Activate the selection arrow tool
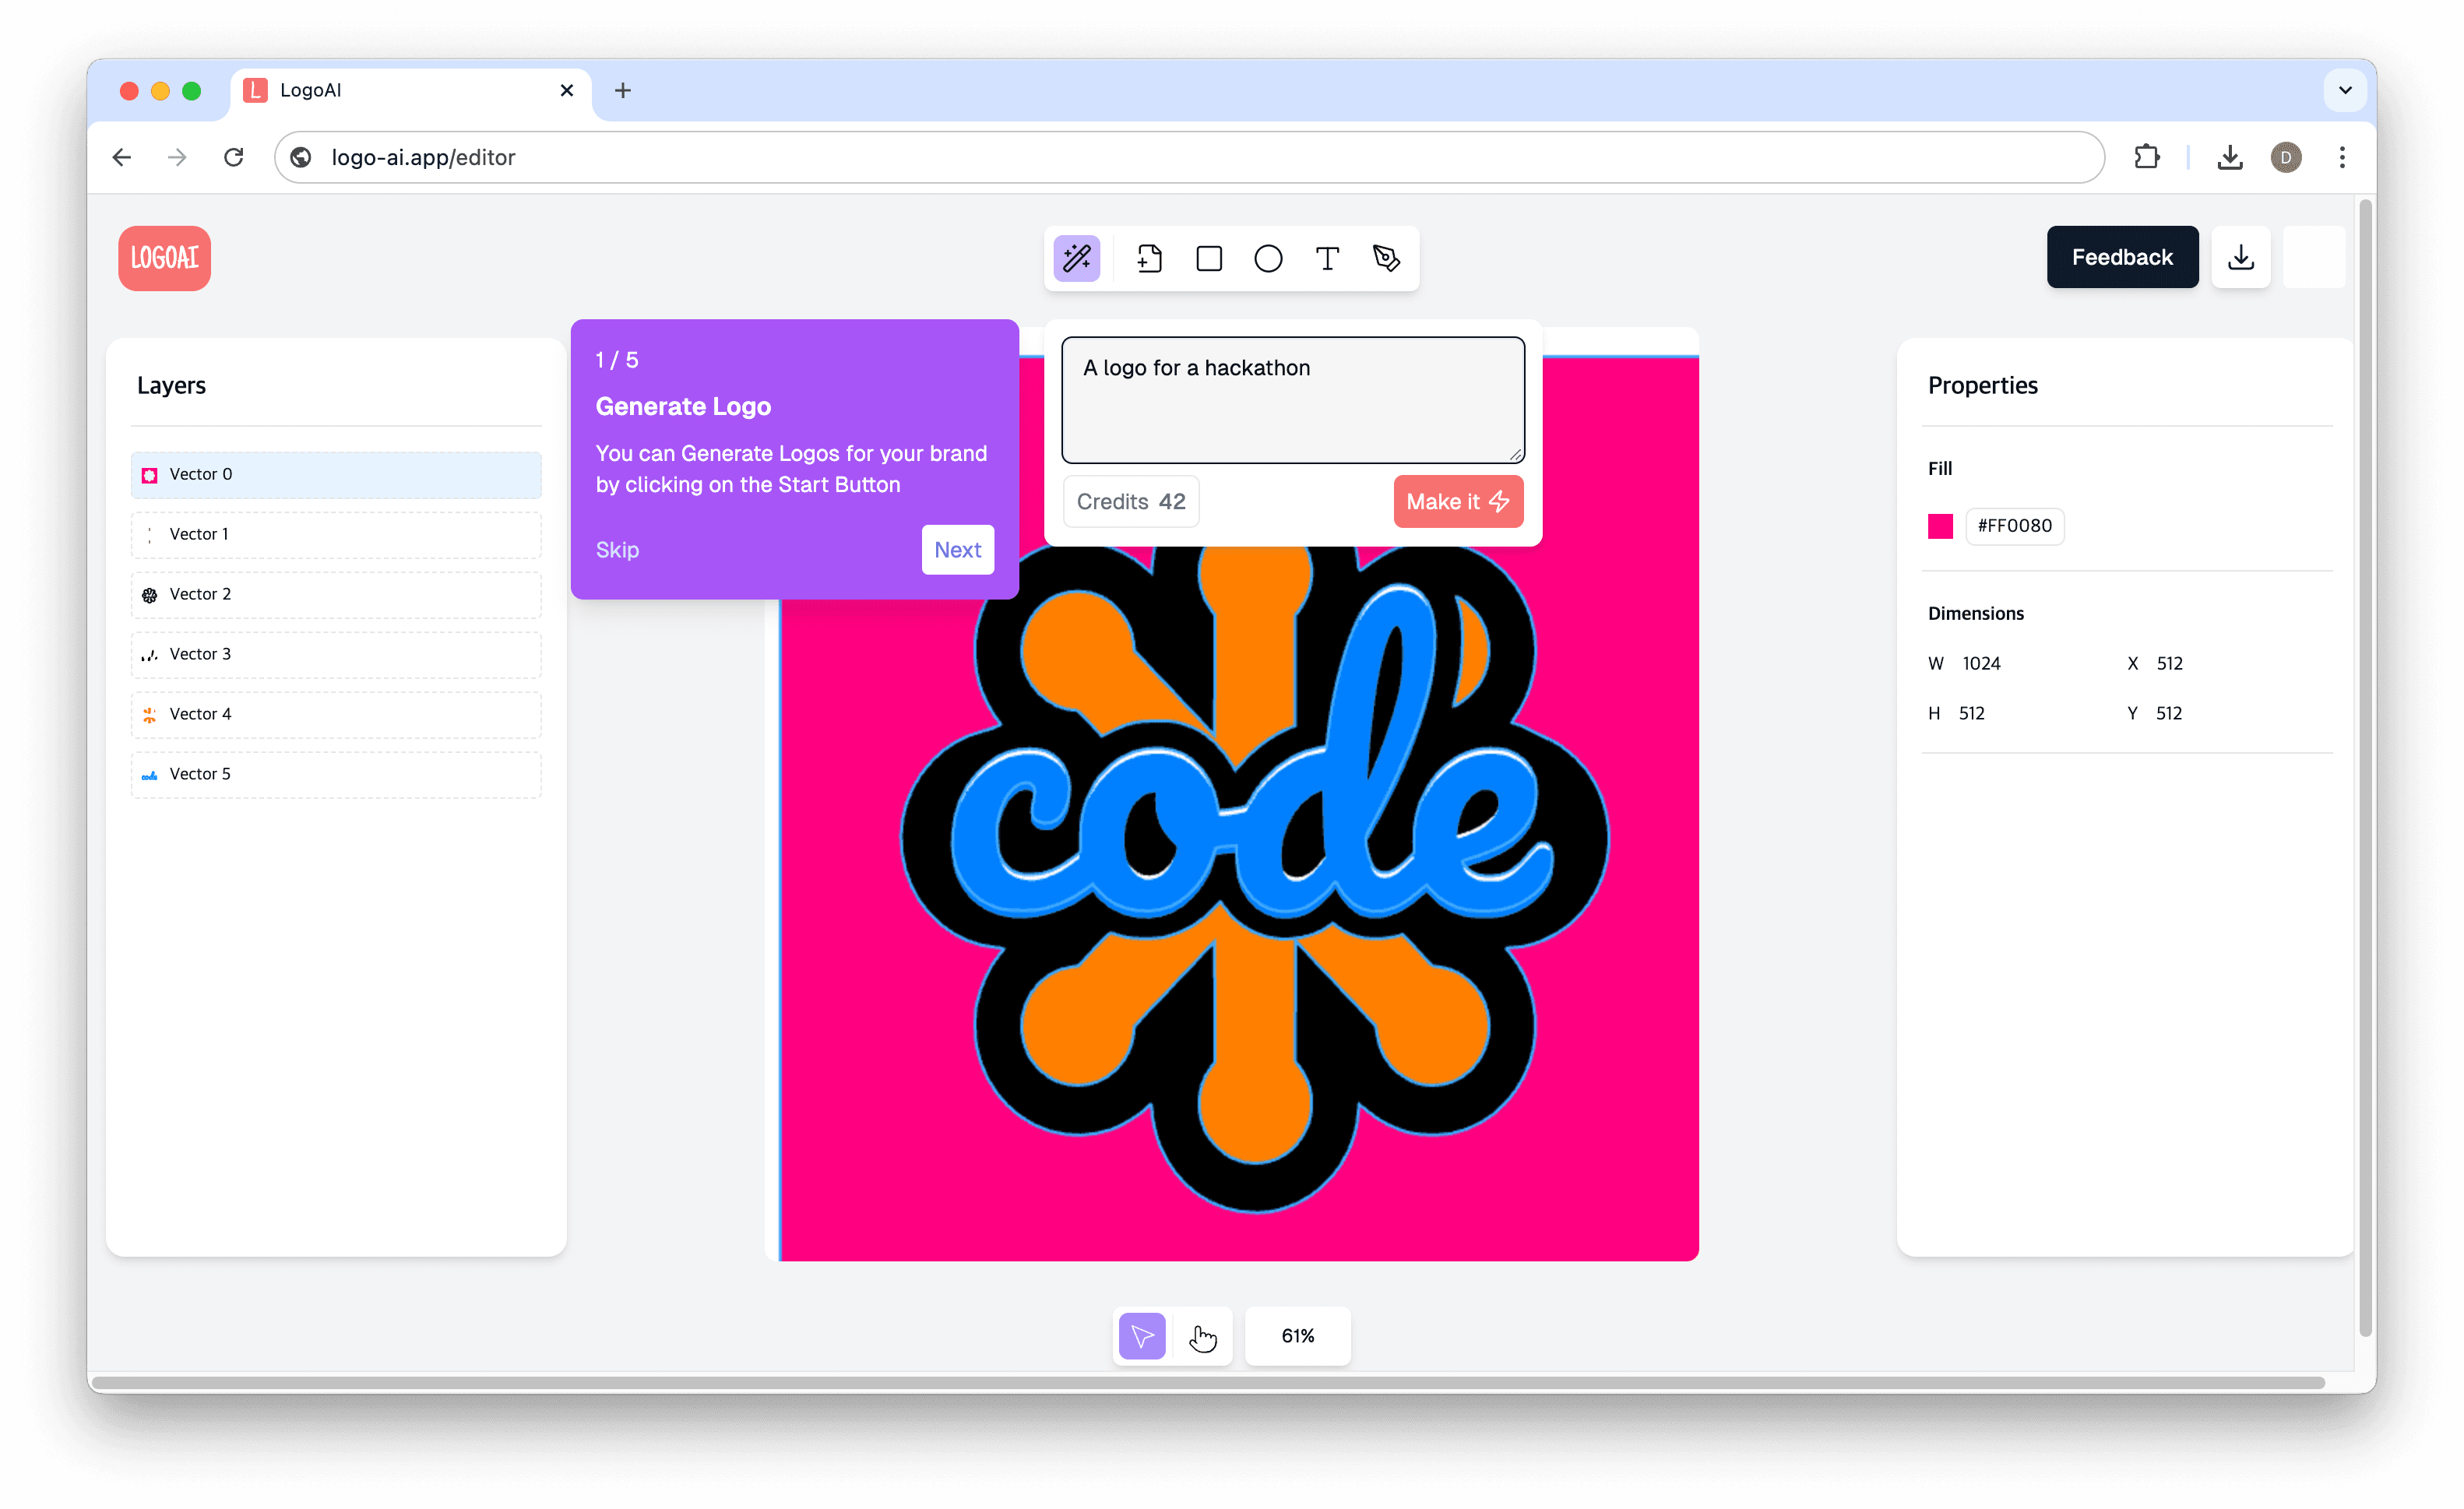Image resolution: width=2464 pixels, height=1509 pixels. click(1141, 1336)
